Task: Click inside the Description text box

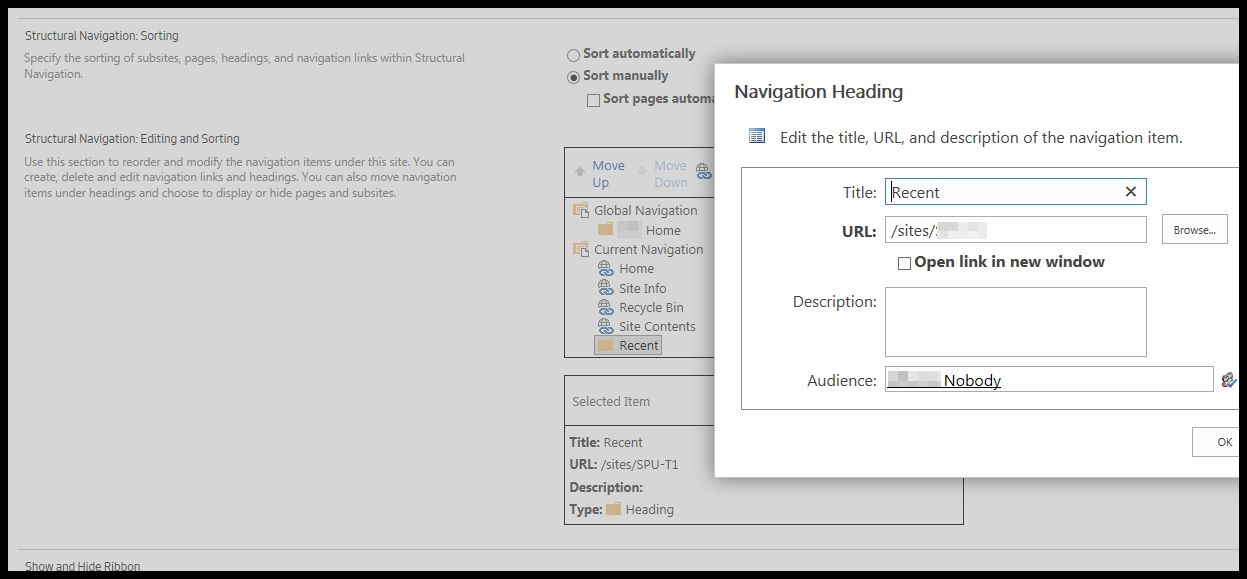Action: coord(1014,320)
